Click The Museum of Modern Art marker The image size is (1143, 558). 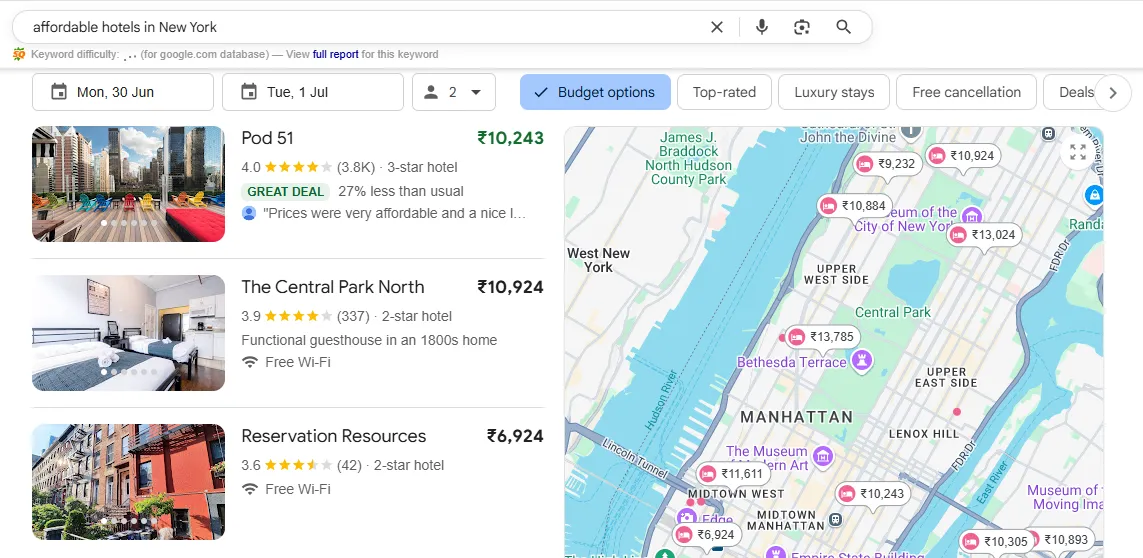click(823, 457)
